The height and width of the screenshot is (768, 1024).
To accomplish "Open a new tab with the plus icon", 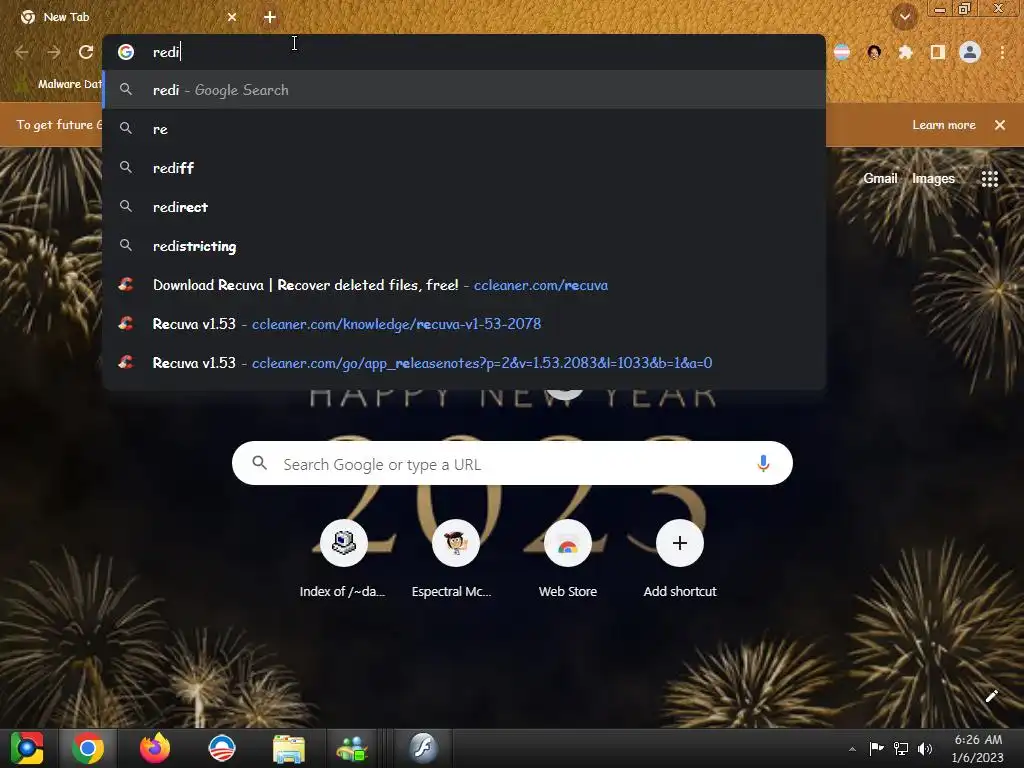I will 270,17.
